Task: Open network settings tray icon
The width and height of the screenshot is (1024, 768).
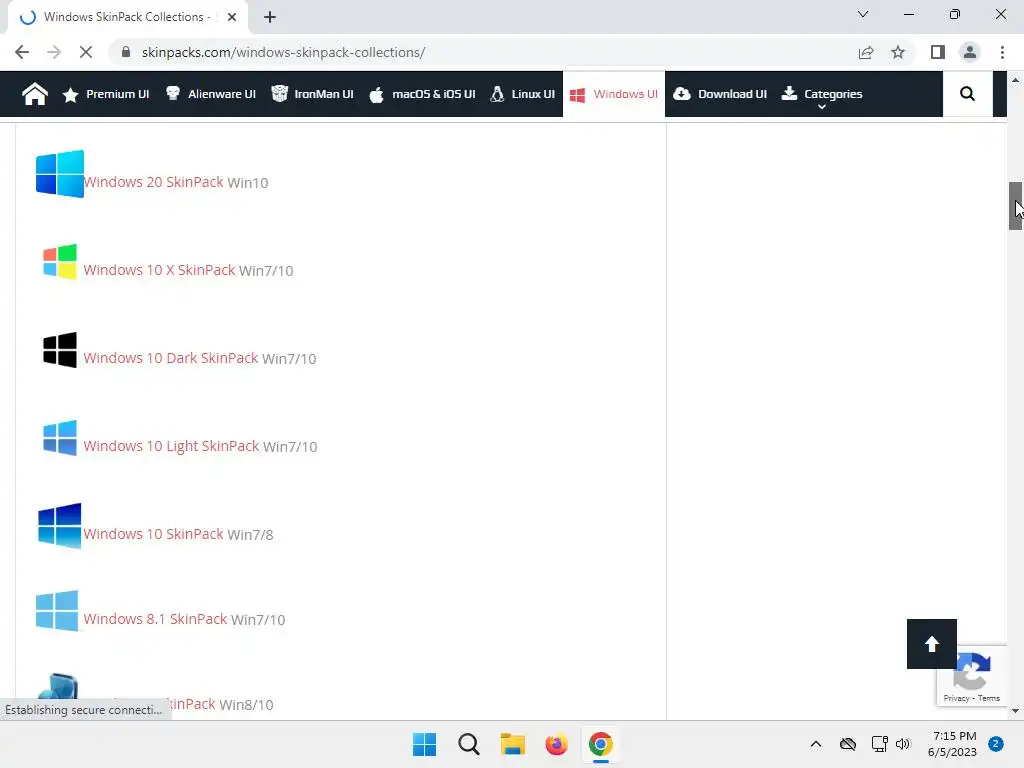Action: (x=879, y=744)
